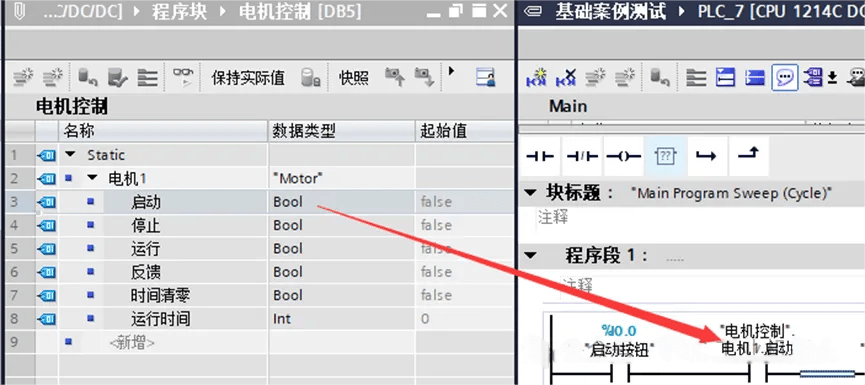
Task: Insert normally open contact instruction
Action: pyautogui.click(x=540, y=157)
